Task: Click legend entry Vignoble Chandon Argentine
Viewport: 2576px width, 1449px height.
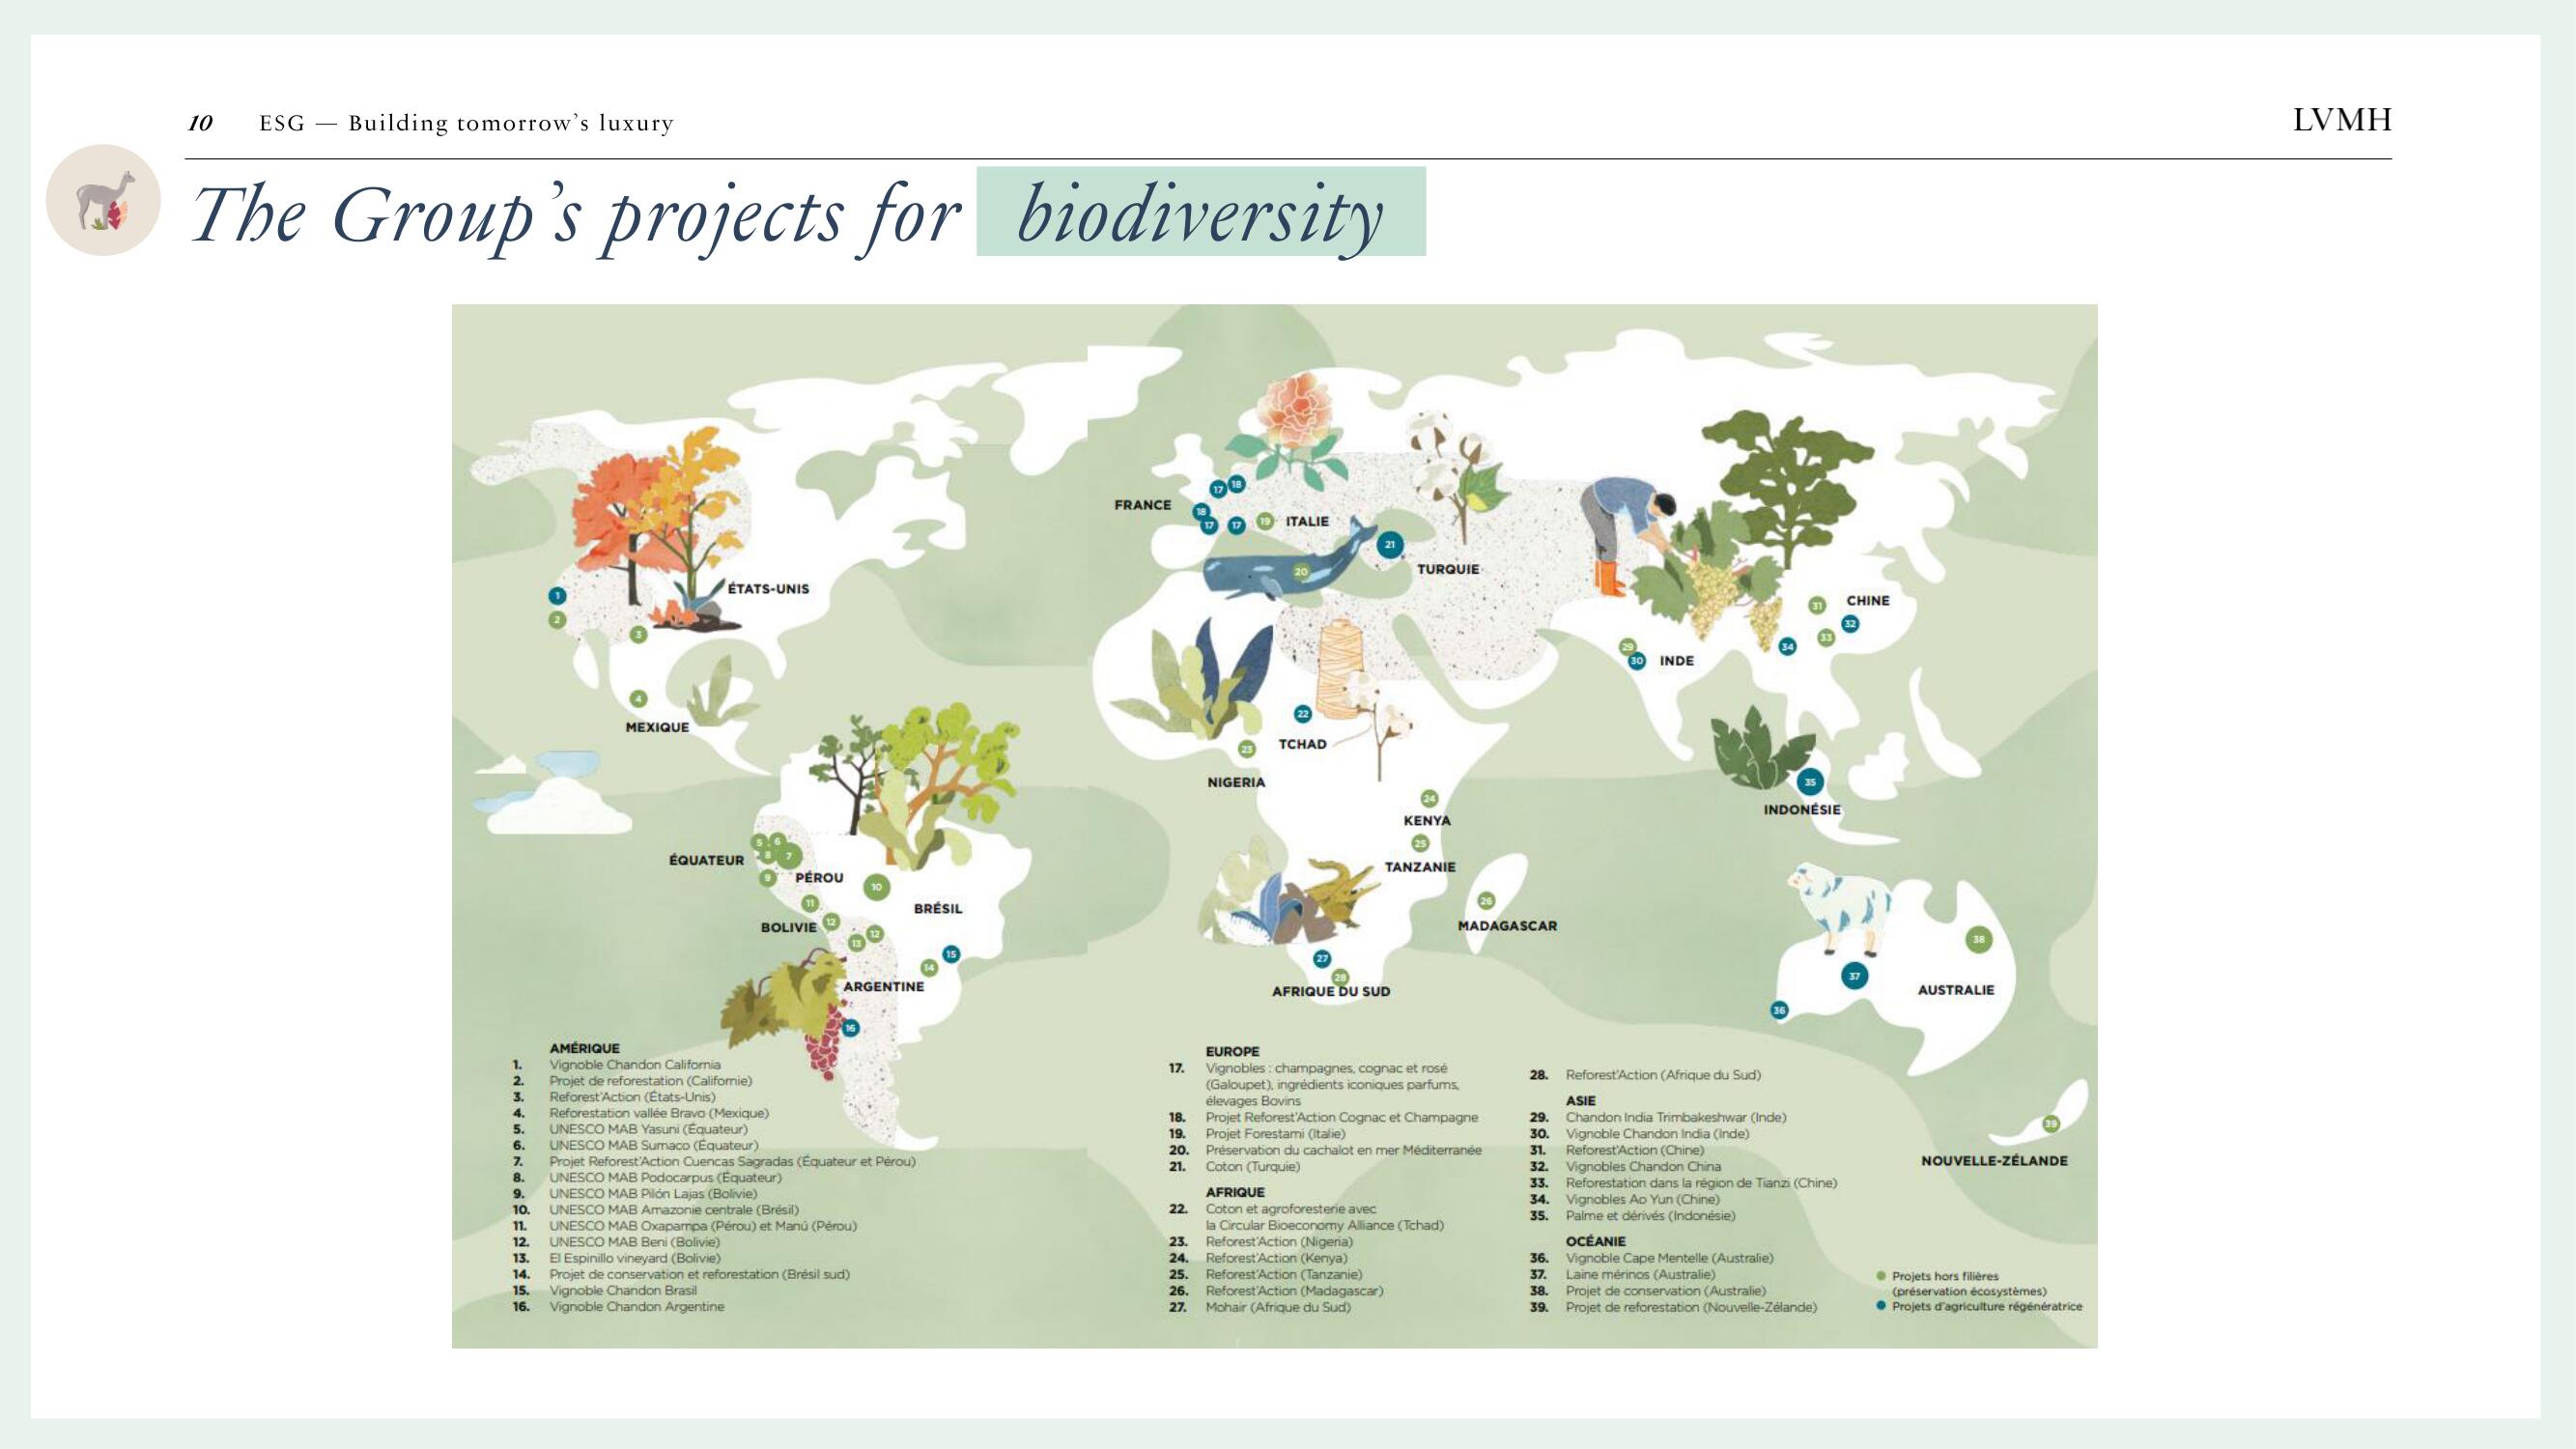Action: pyautogui.click(x=636, y=1307)
